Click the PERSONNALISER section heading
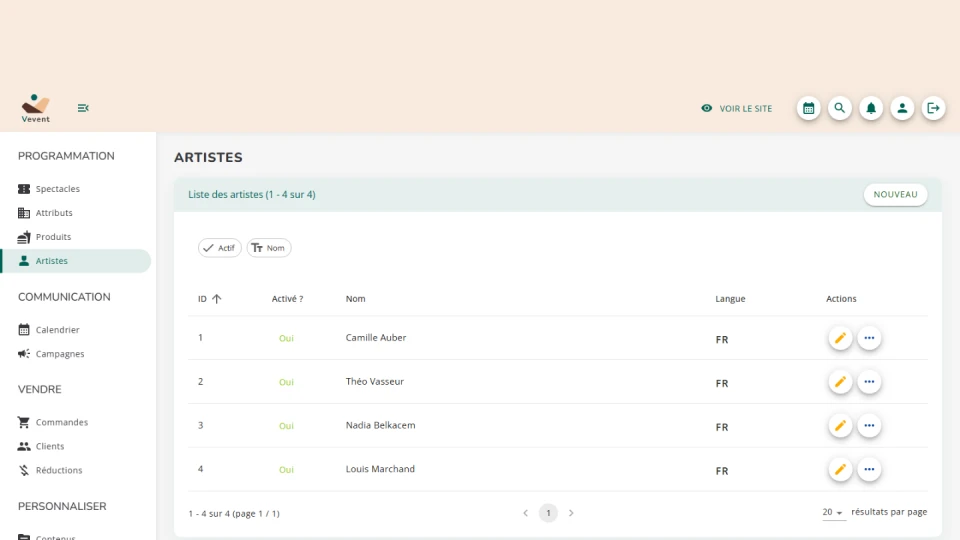 click(62, 506)
